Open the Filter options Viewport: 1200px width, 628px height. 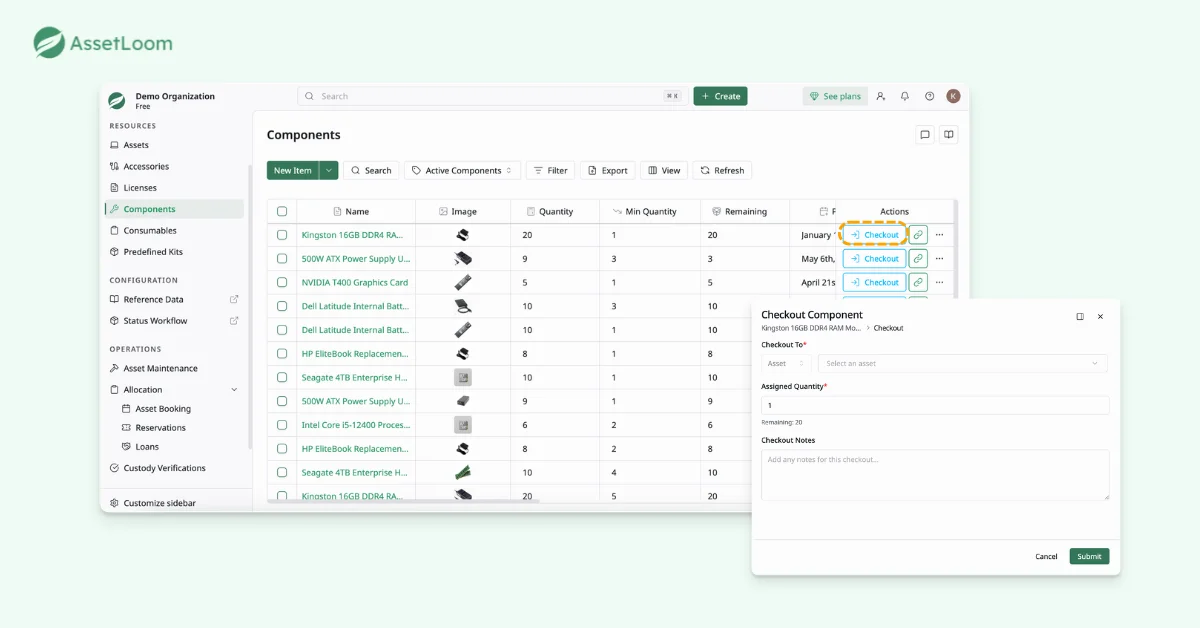click(x=550, y=170)
